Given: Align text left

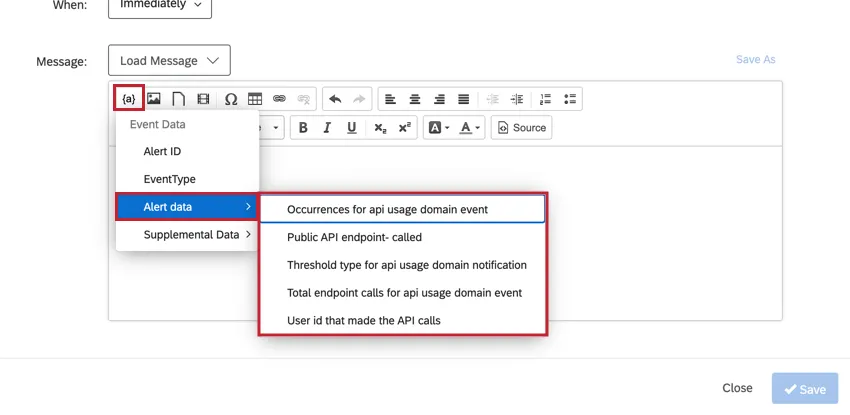Looking at the screenshot, I should pyautogui.click(x=390, y=99).
